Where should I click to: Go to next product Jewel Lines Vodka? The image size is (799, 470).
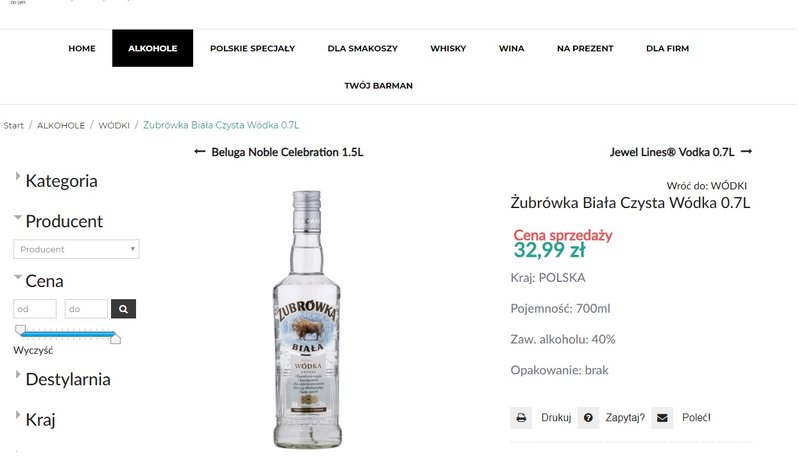pyautogui.click(x=681, y=152)
